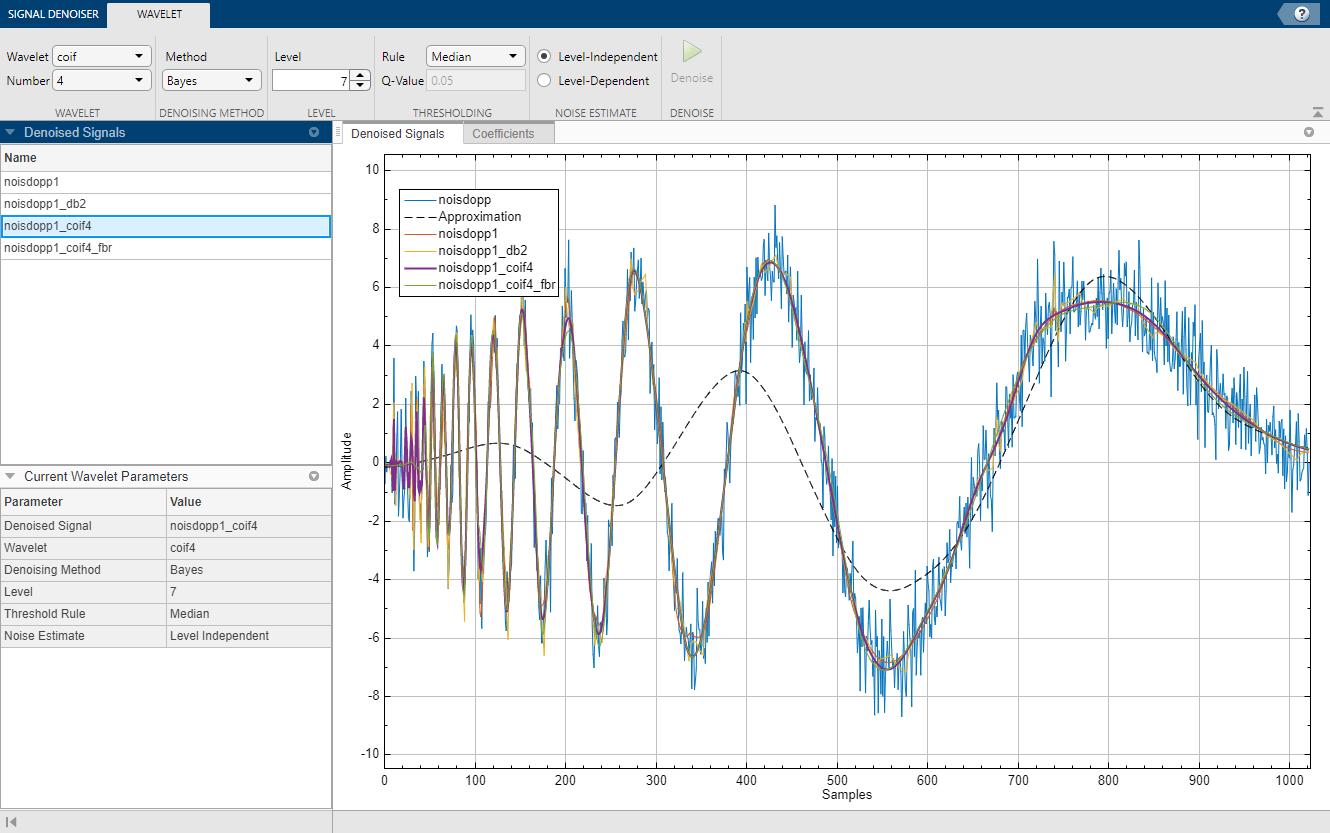Switch to the Coefficients tab

point(507,132)
